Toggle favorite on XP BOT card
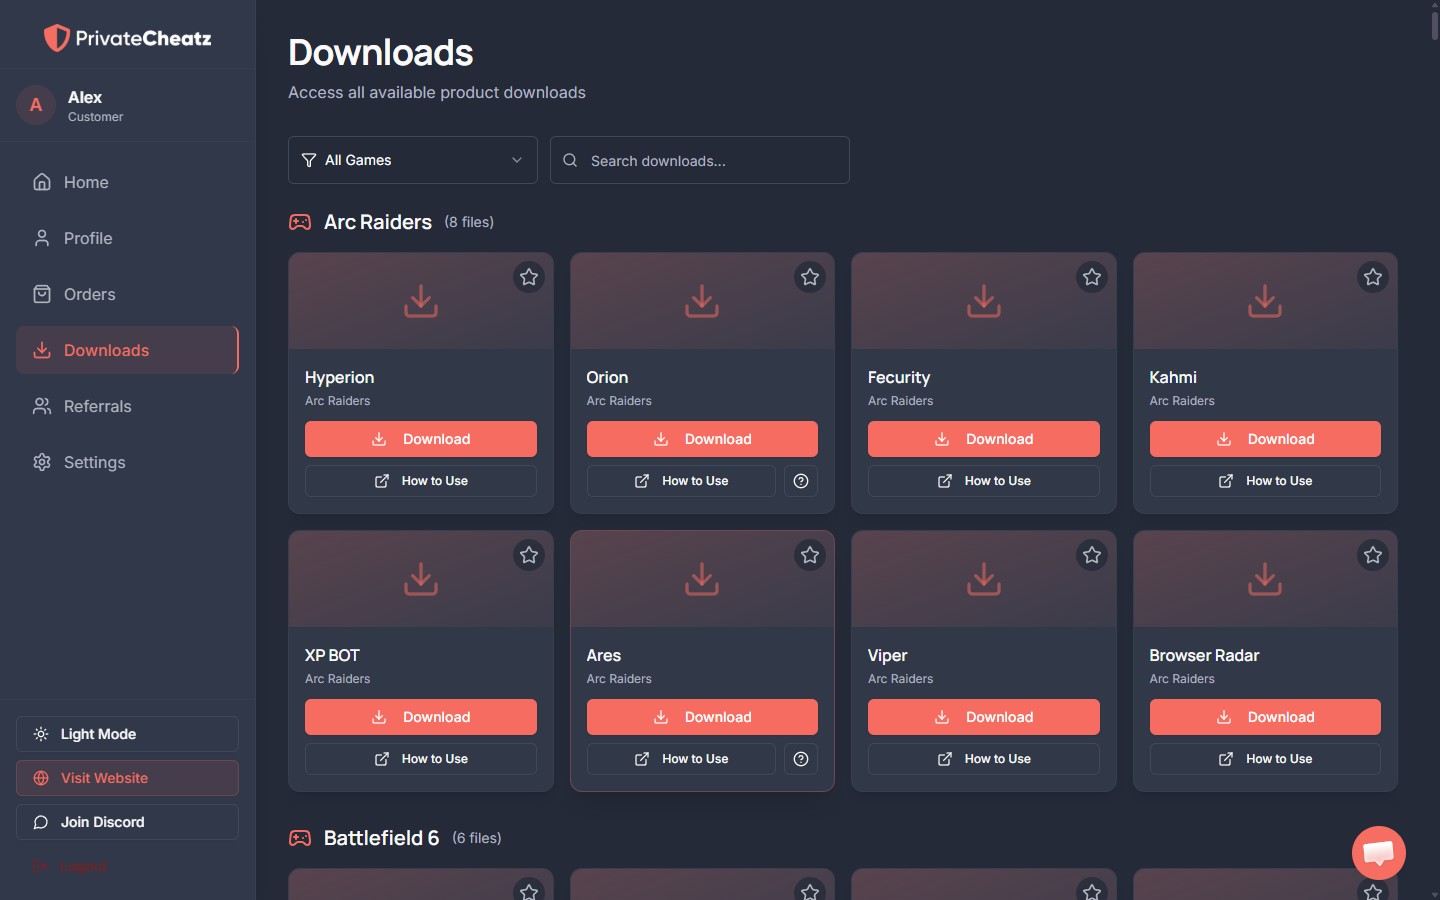This screenshot has width=1440, height=900. pyautogui.click(x=529, y=555)
